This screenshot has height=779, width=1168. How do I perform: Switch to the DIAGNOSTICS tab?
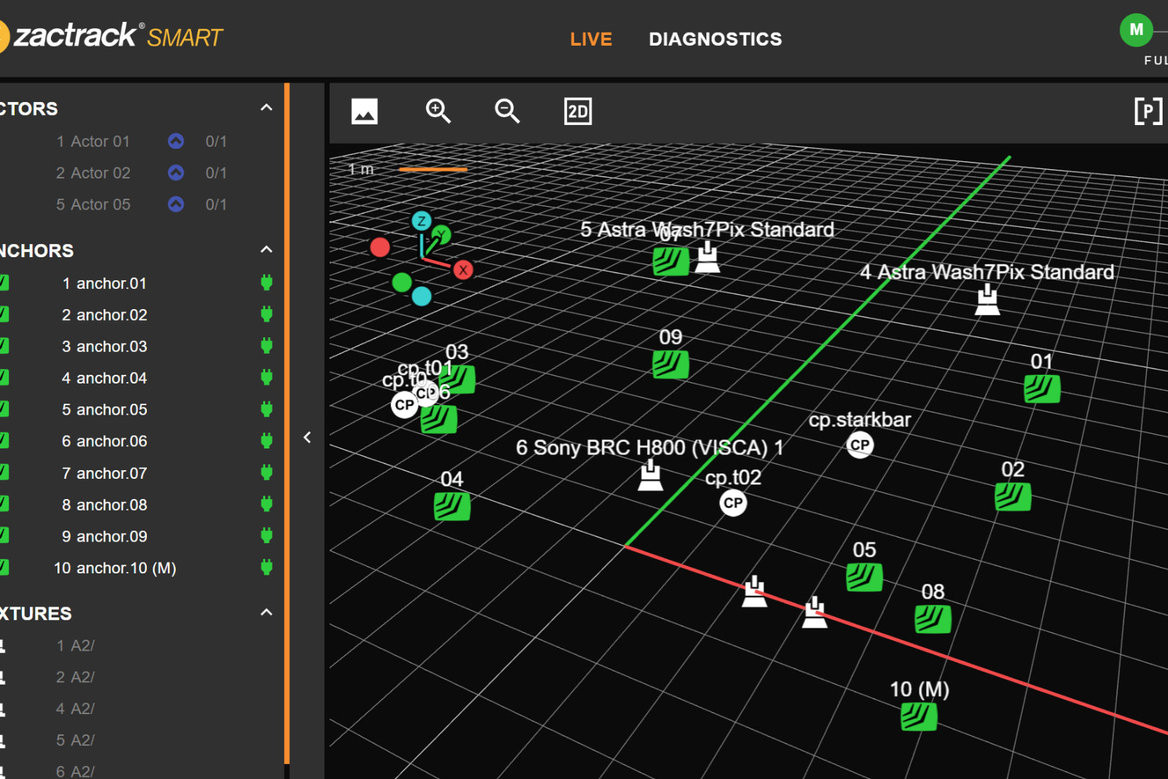tap(715, 39)
